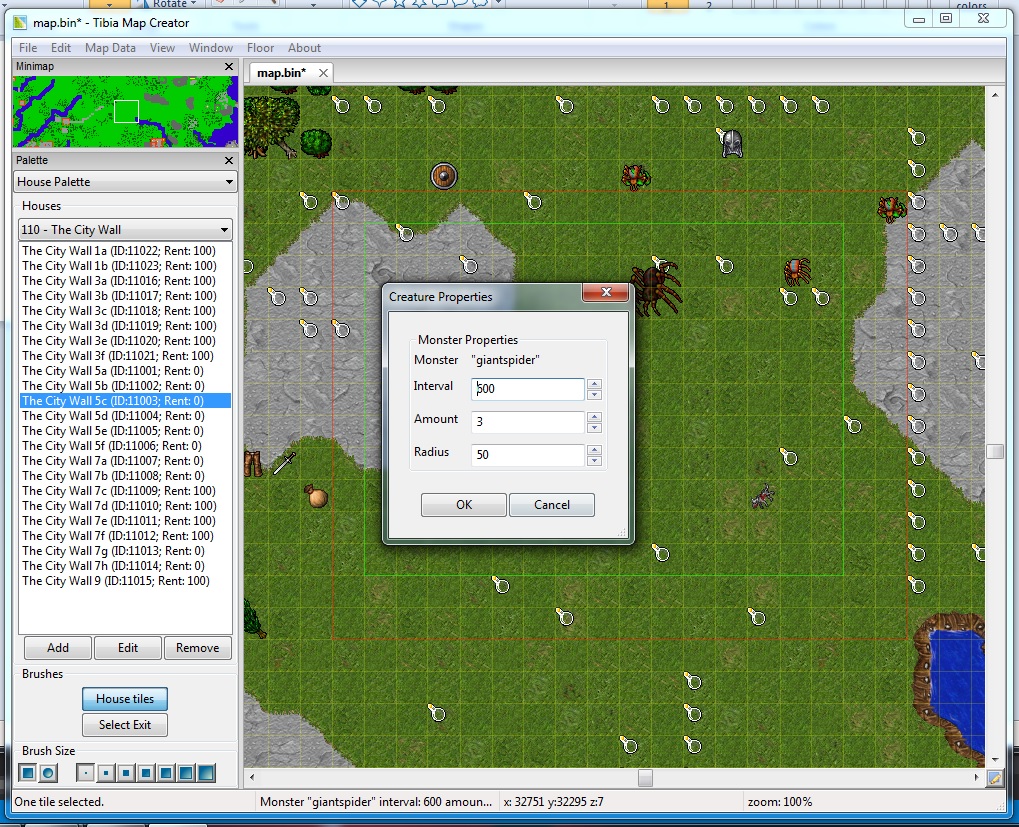Open the Map Data menu
The height and width of the screenshot is (827, 1019).
(x=110, y=48)
